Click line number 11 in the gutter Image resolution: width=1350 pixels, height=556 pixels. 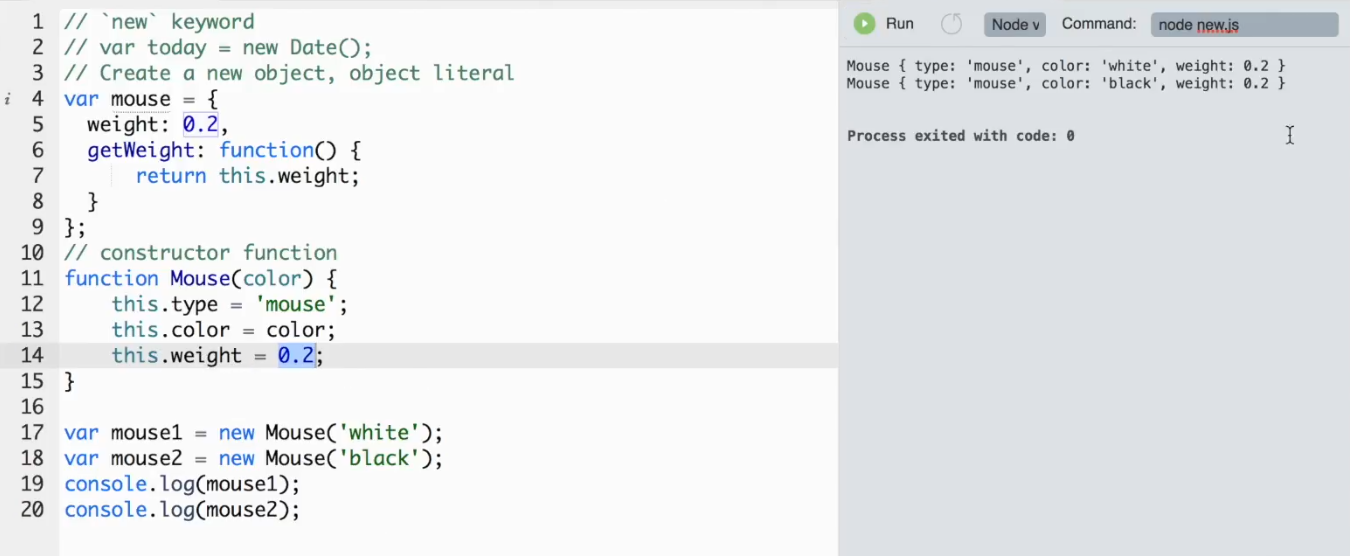[x=32, y=279]
